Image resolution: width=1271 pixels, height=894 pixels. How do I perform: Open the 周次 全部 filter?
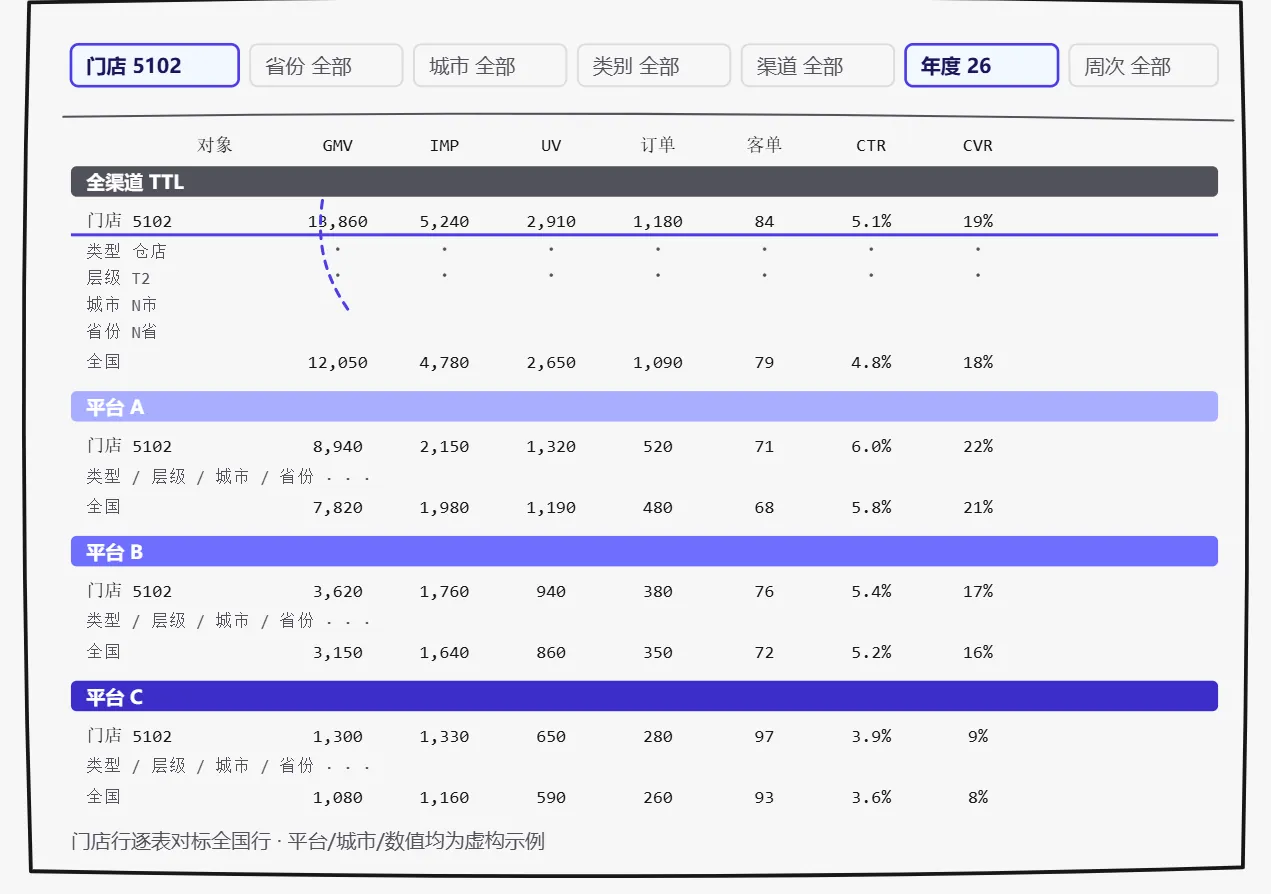pos(1144,66)
